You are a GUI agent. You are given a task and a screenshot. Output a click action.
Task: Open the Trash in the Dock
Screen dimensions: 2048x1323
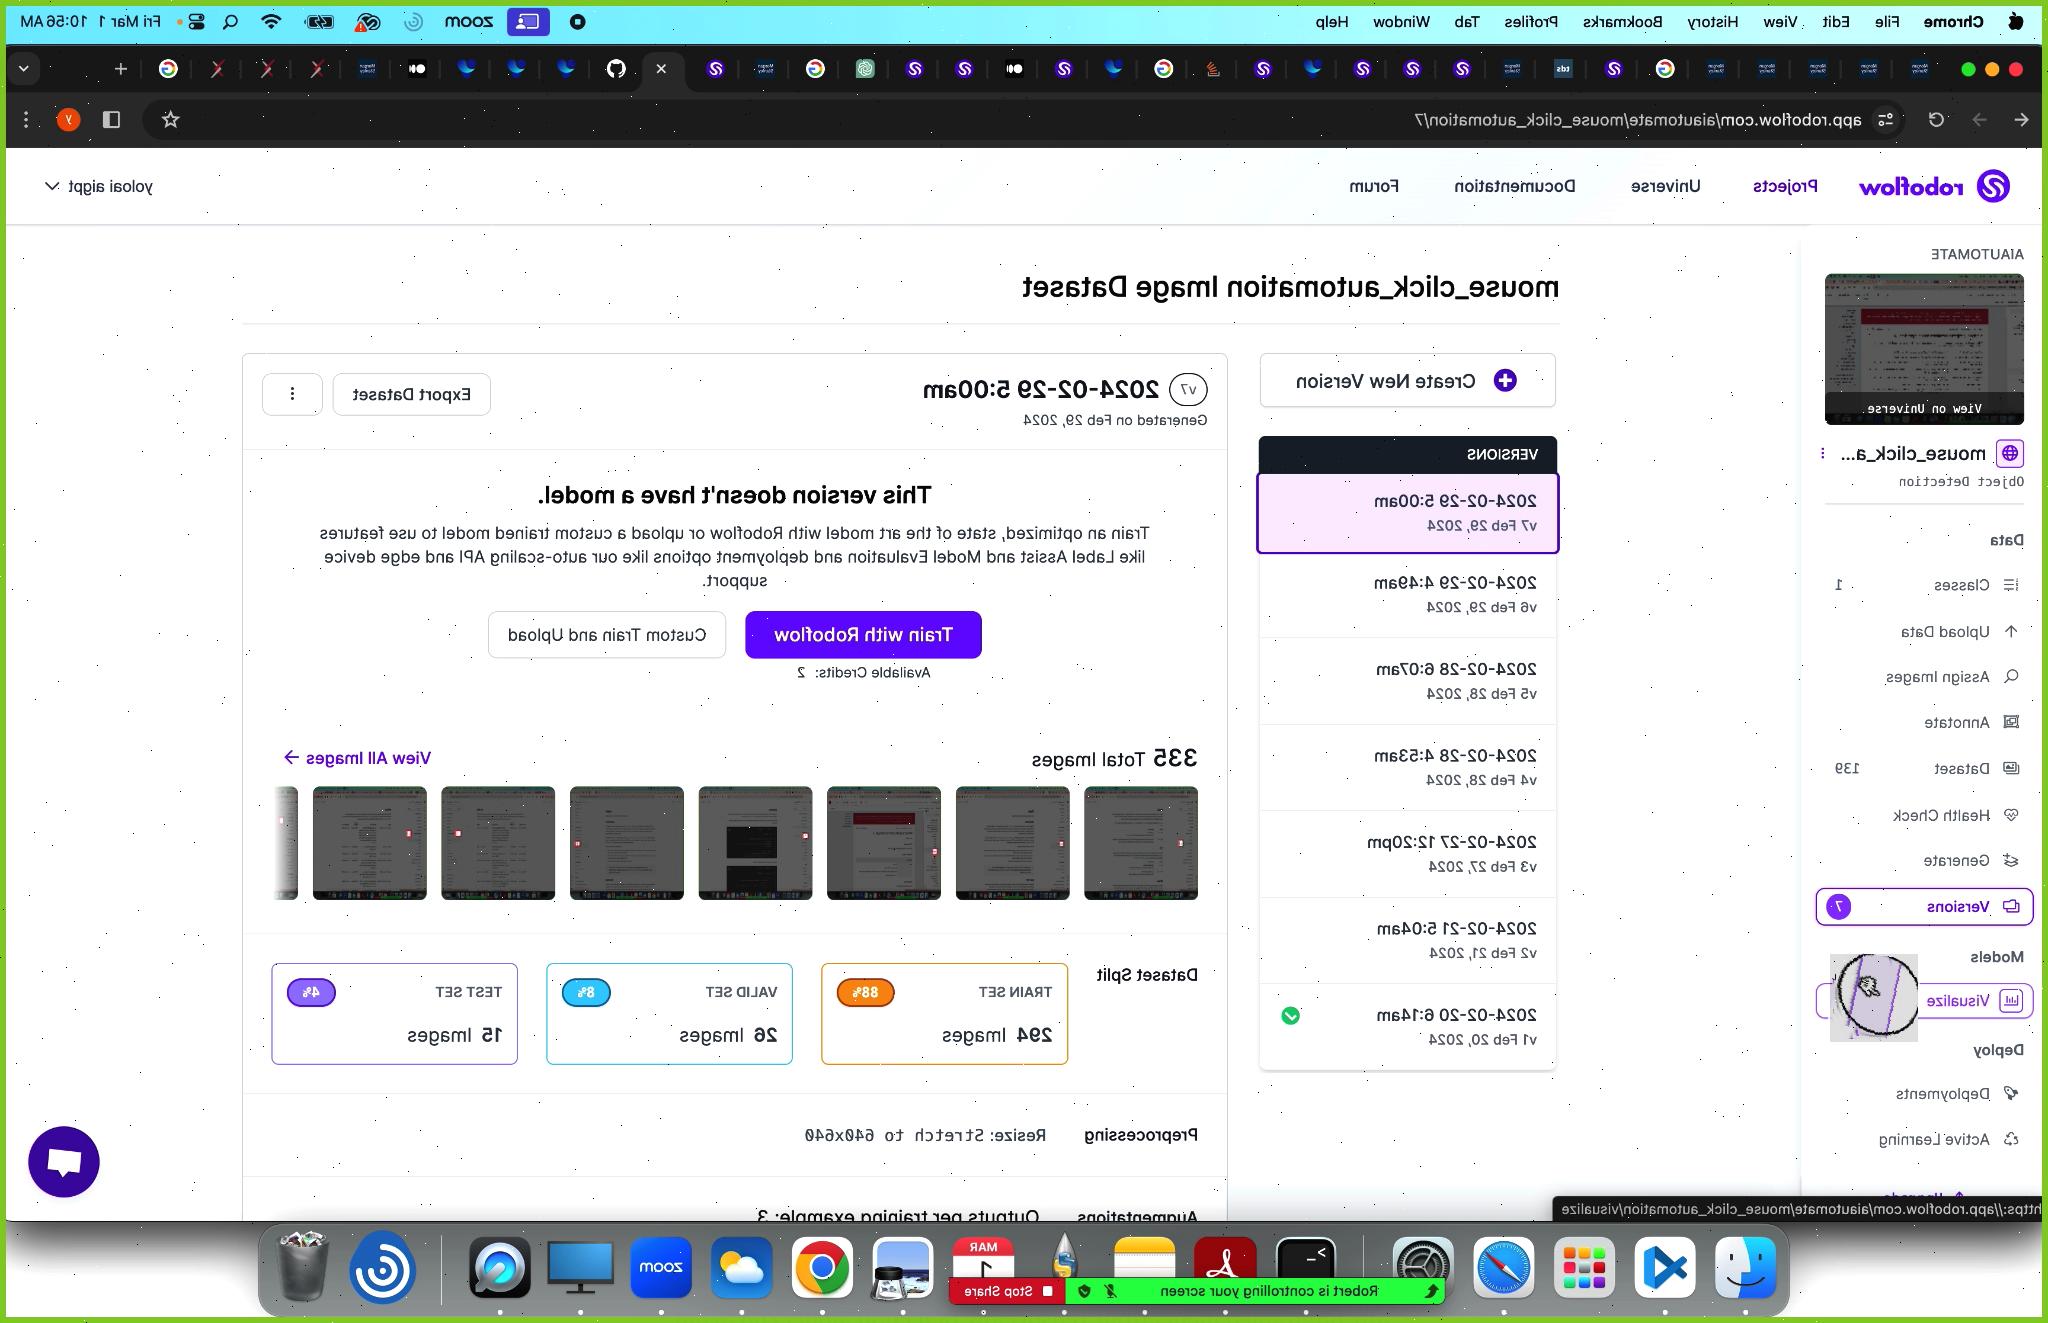coord(301,1266)
